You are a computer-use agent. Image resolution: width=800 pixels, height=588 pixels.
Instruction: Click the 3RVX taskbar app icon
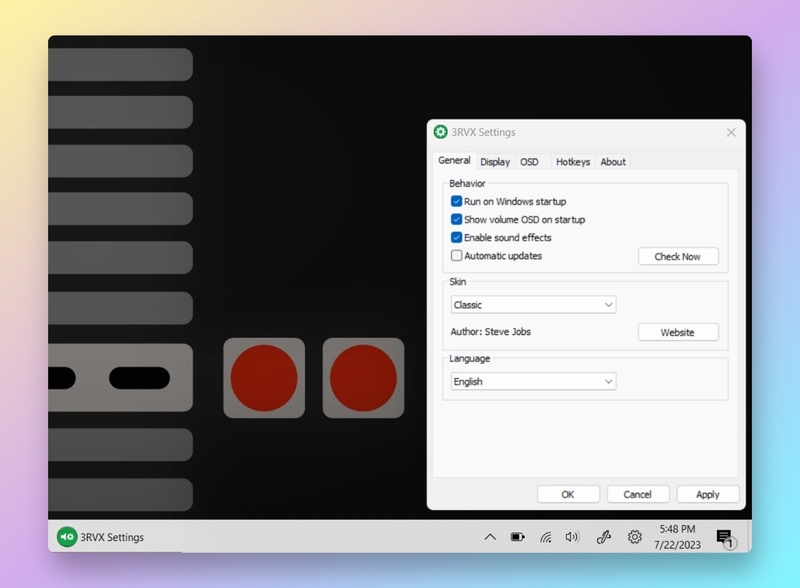coord(67,537)
